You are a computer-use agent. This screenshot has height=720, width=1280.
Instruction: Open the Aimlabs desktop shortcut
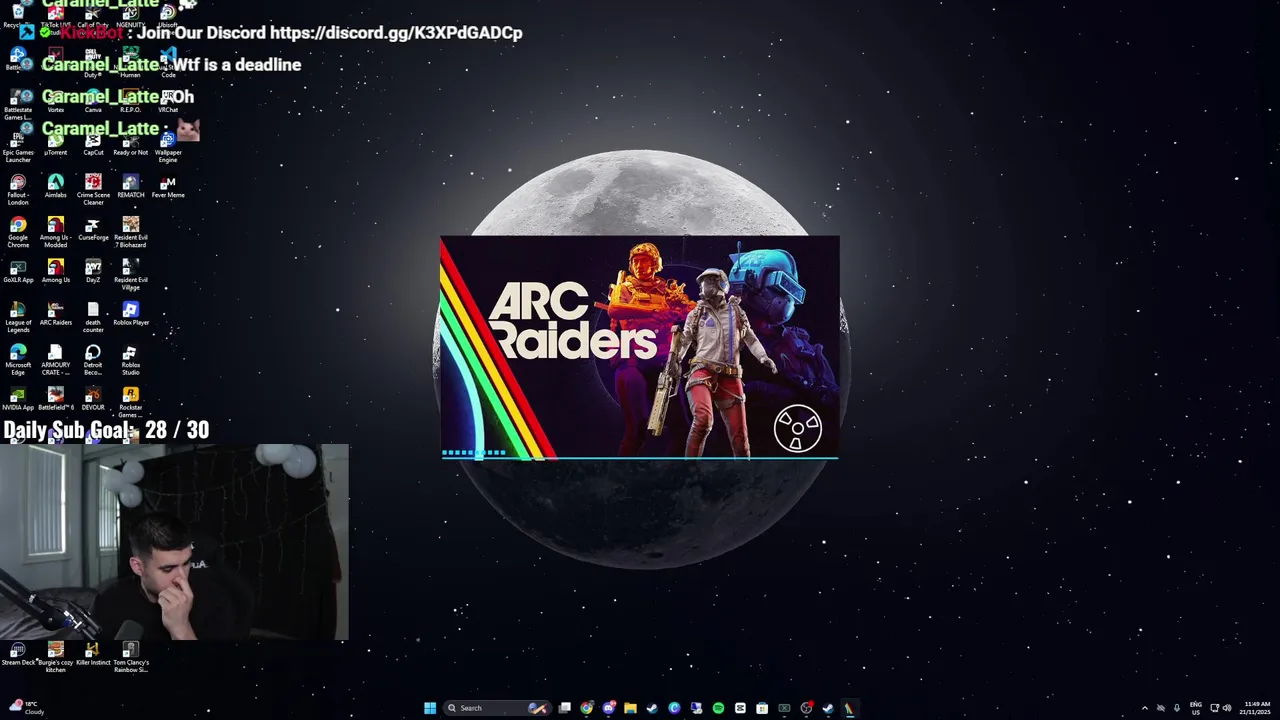pos(55,187)
